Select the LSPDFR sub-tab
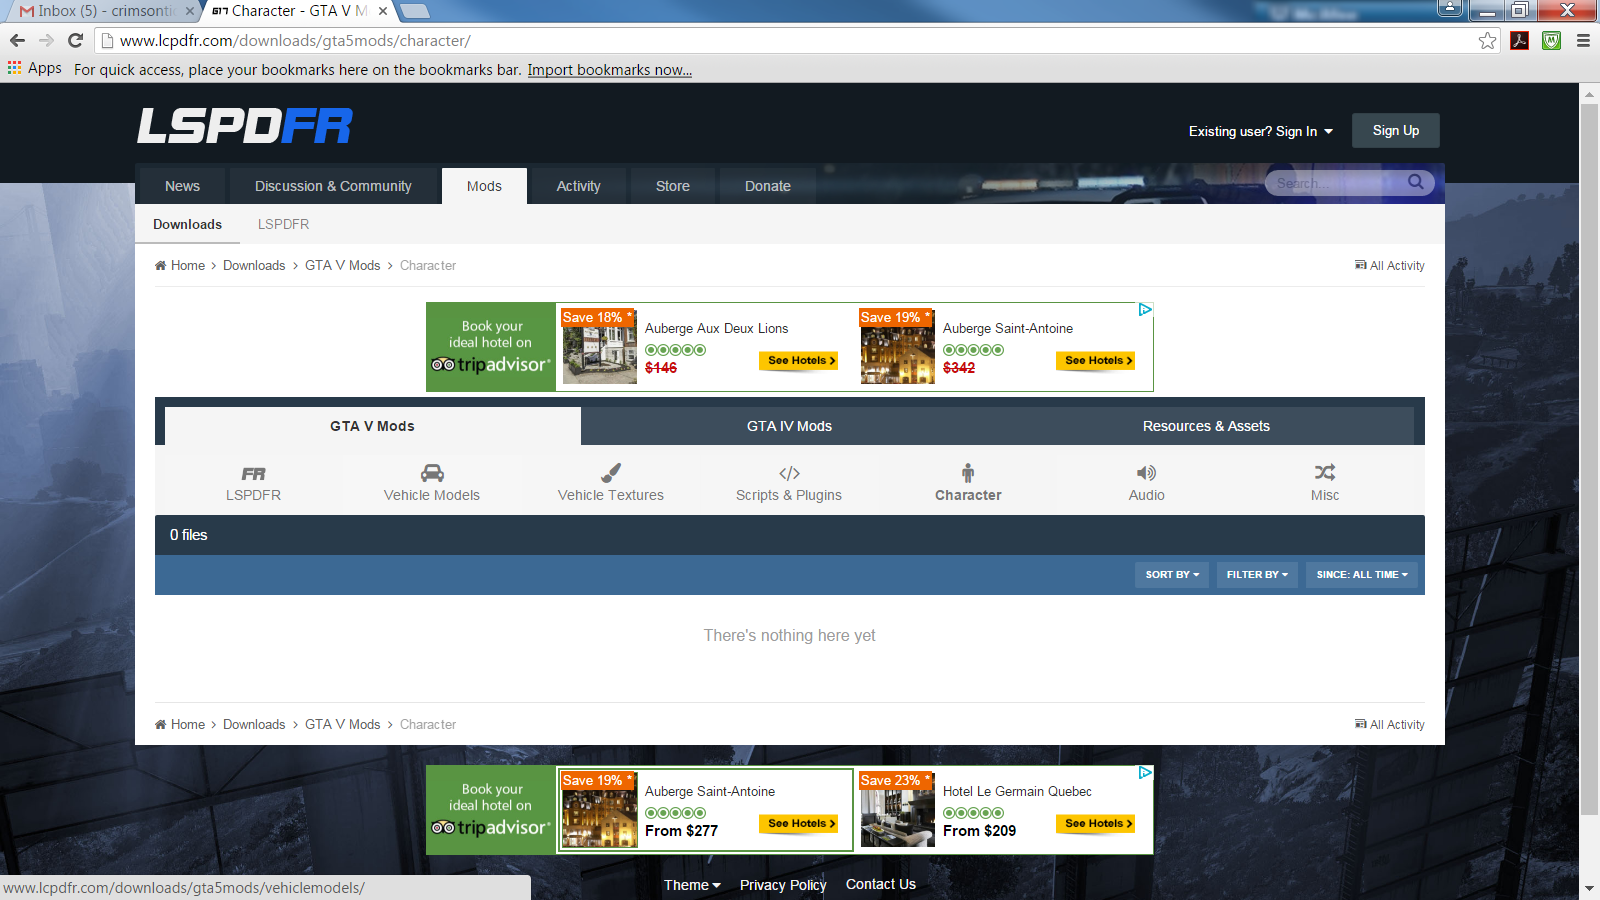This screenshot has height=900, width=1600. pyautogui.click(x=283, y=224)
